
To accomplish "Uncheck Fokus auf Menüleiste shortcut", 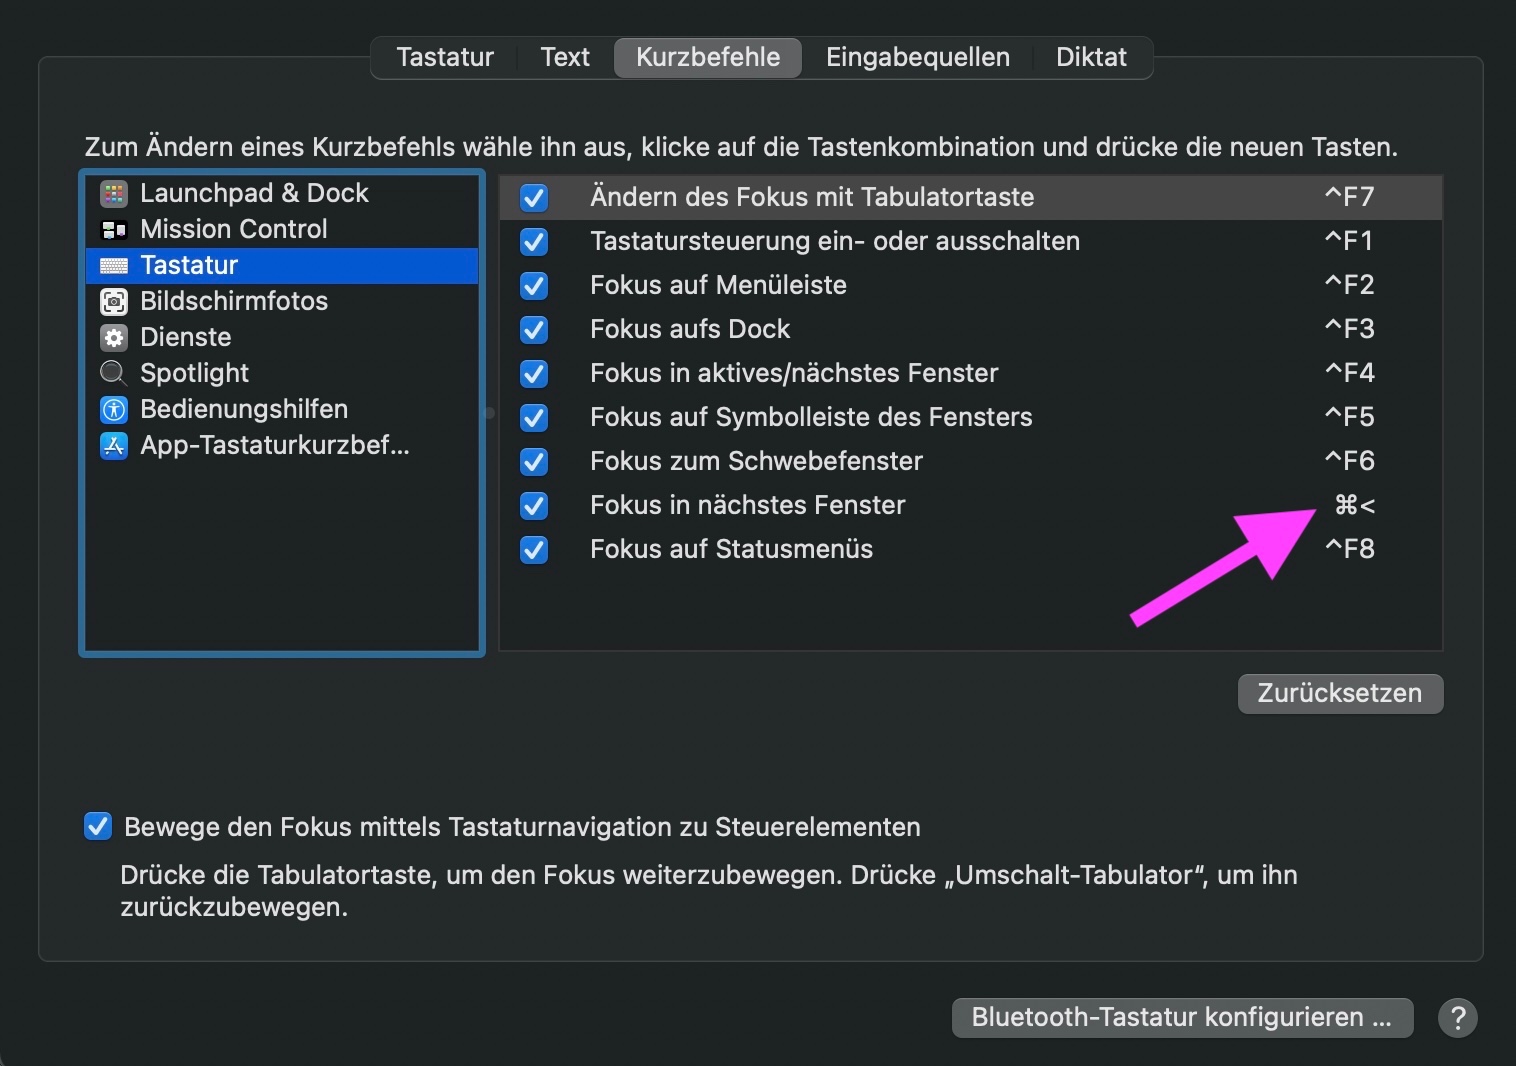I will pos(534,285).
